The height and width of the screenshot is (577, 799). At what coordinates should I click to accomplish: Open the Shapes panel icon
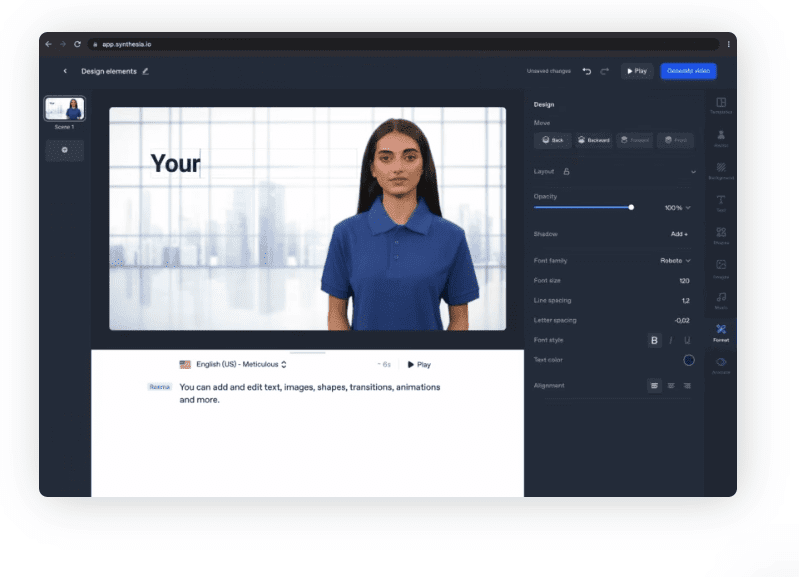(x=720, y=235)
